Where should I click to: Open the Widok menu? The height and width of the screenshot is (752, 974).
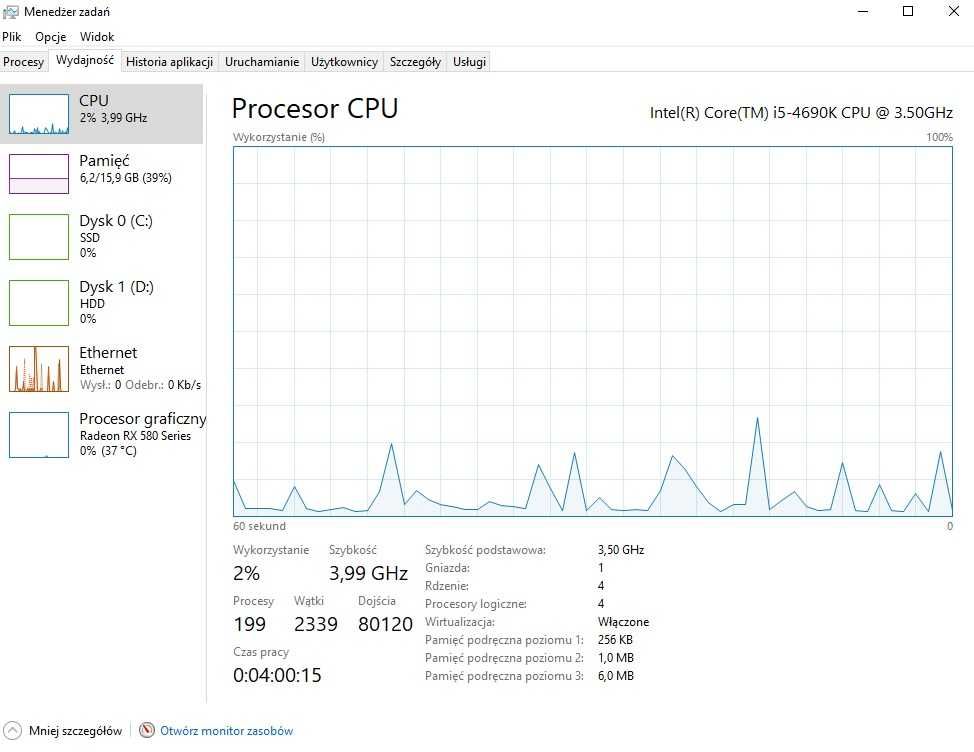(97, 37)
